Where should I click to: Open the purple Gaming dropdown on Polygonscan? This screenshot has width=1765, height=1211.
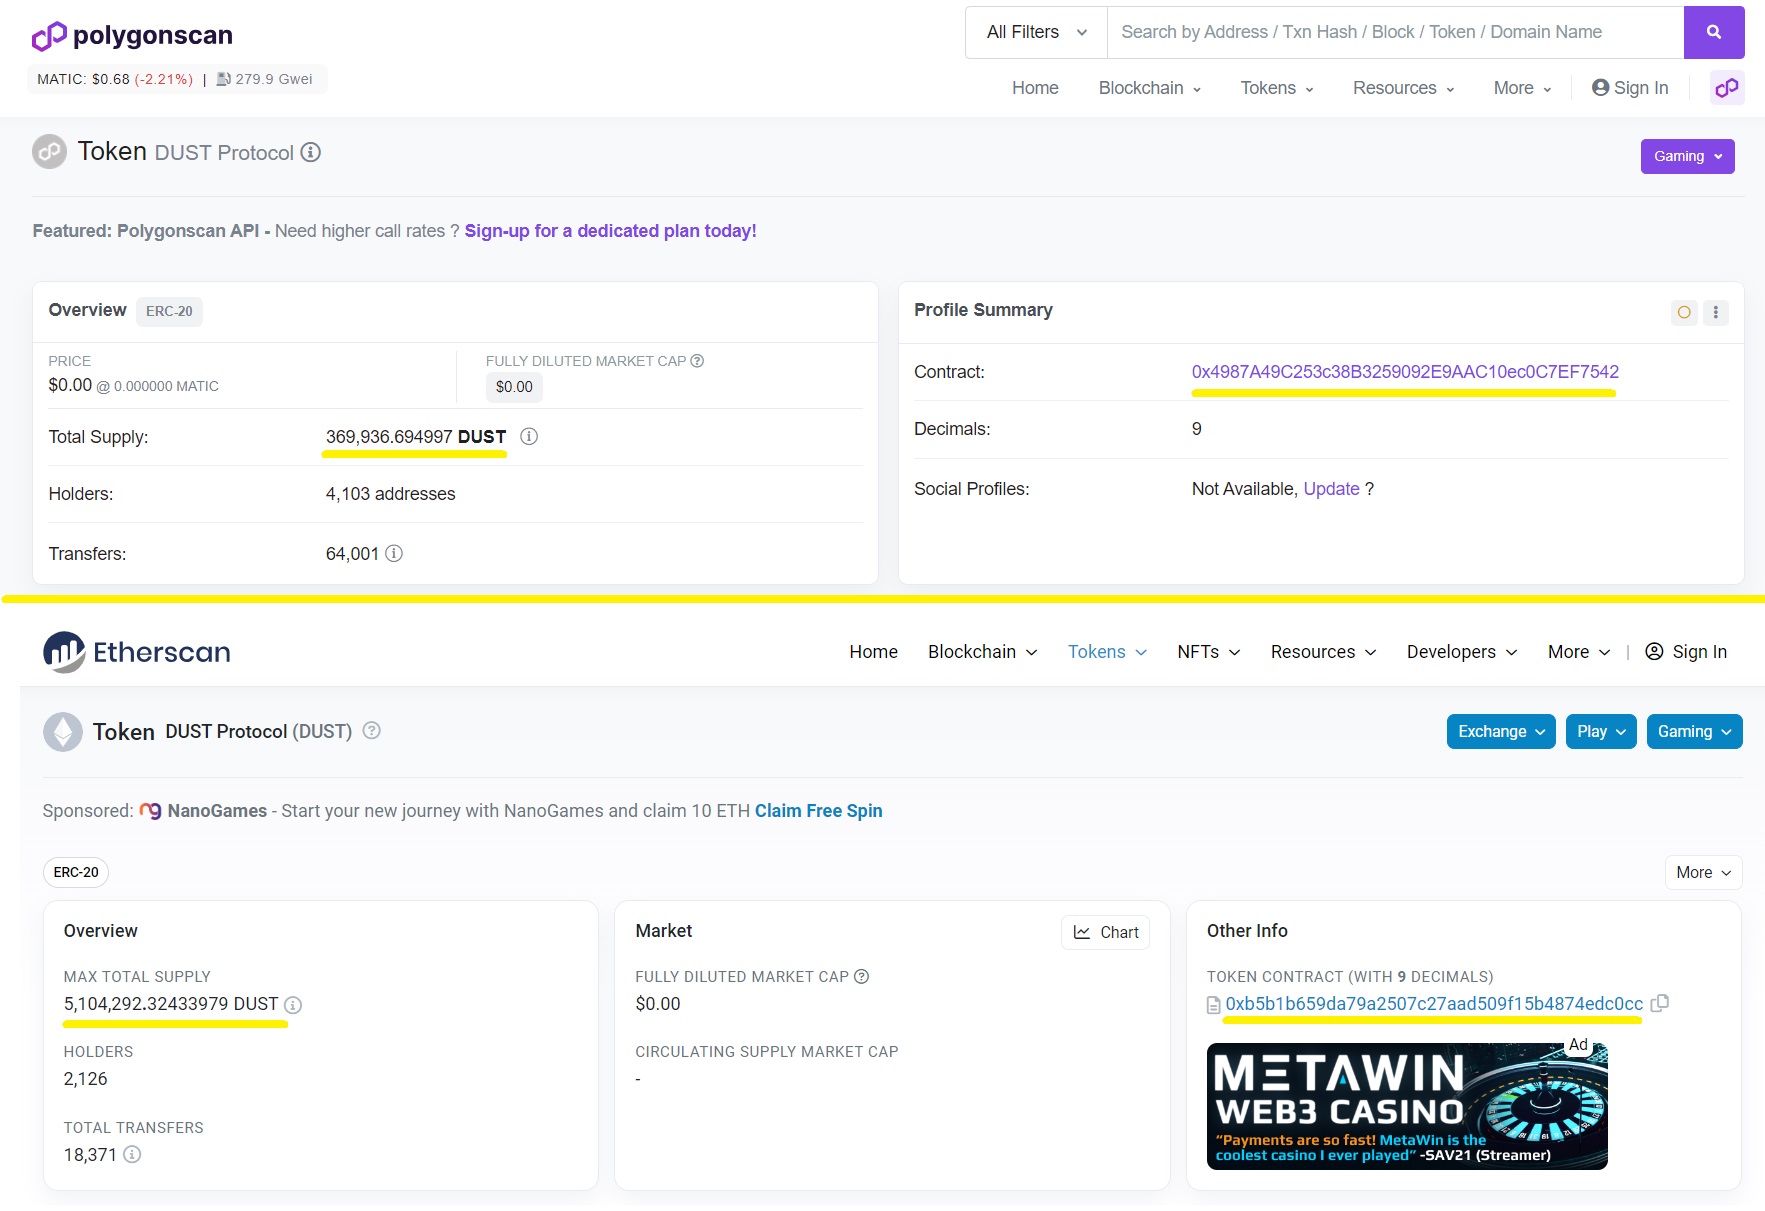coord(1688,156)
